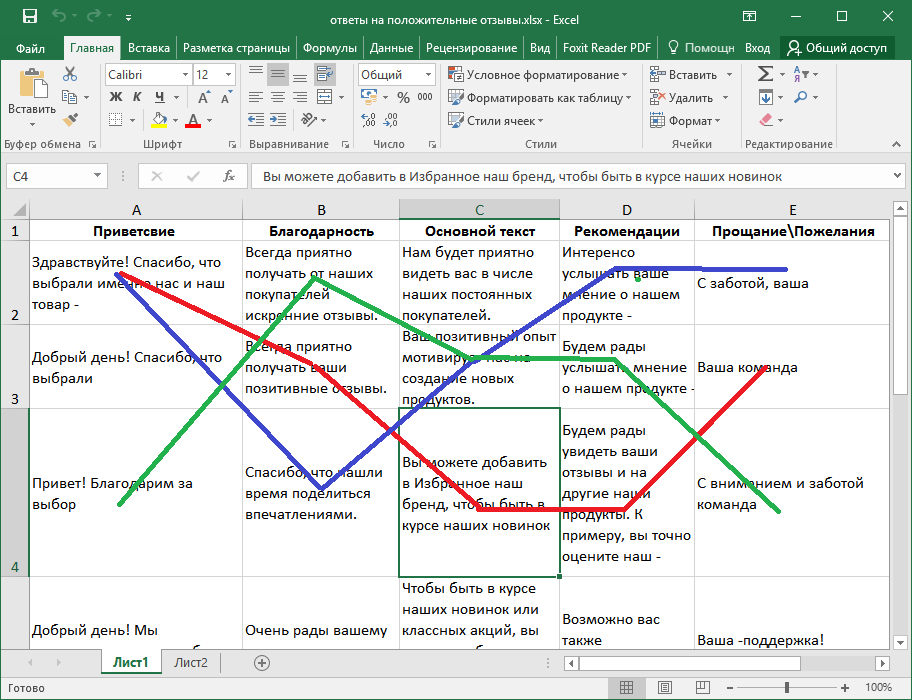The height and width of the screenshot is (700, 912).
Task: Click the Copy icon
Action: tap(70, 97)
